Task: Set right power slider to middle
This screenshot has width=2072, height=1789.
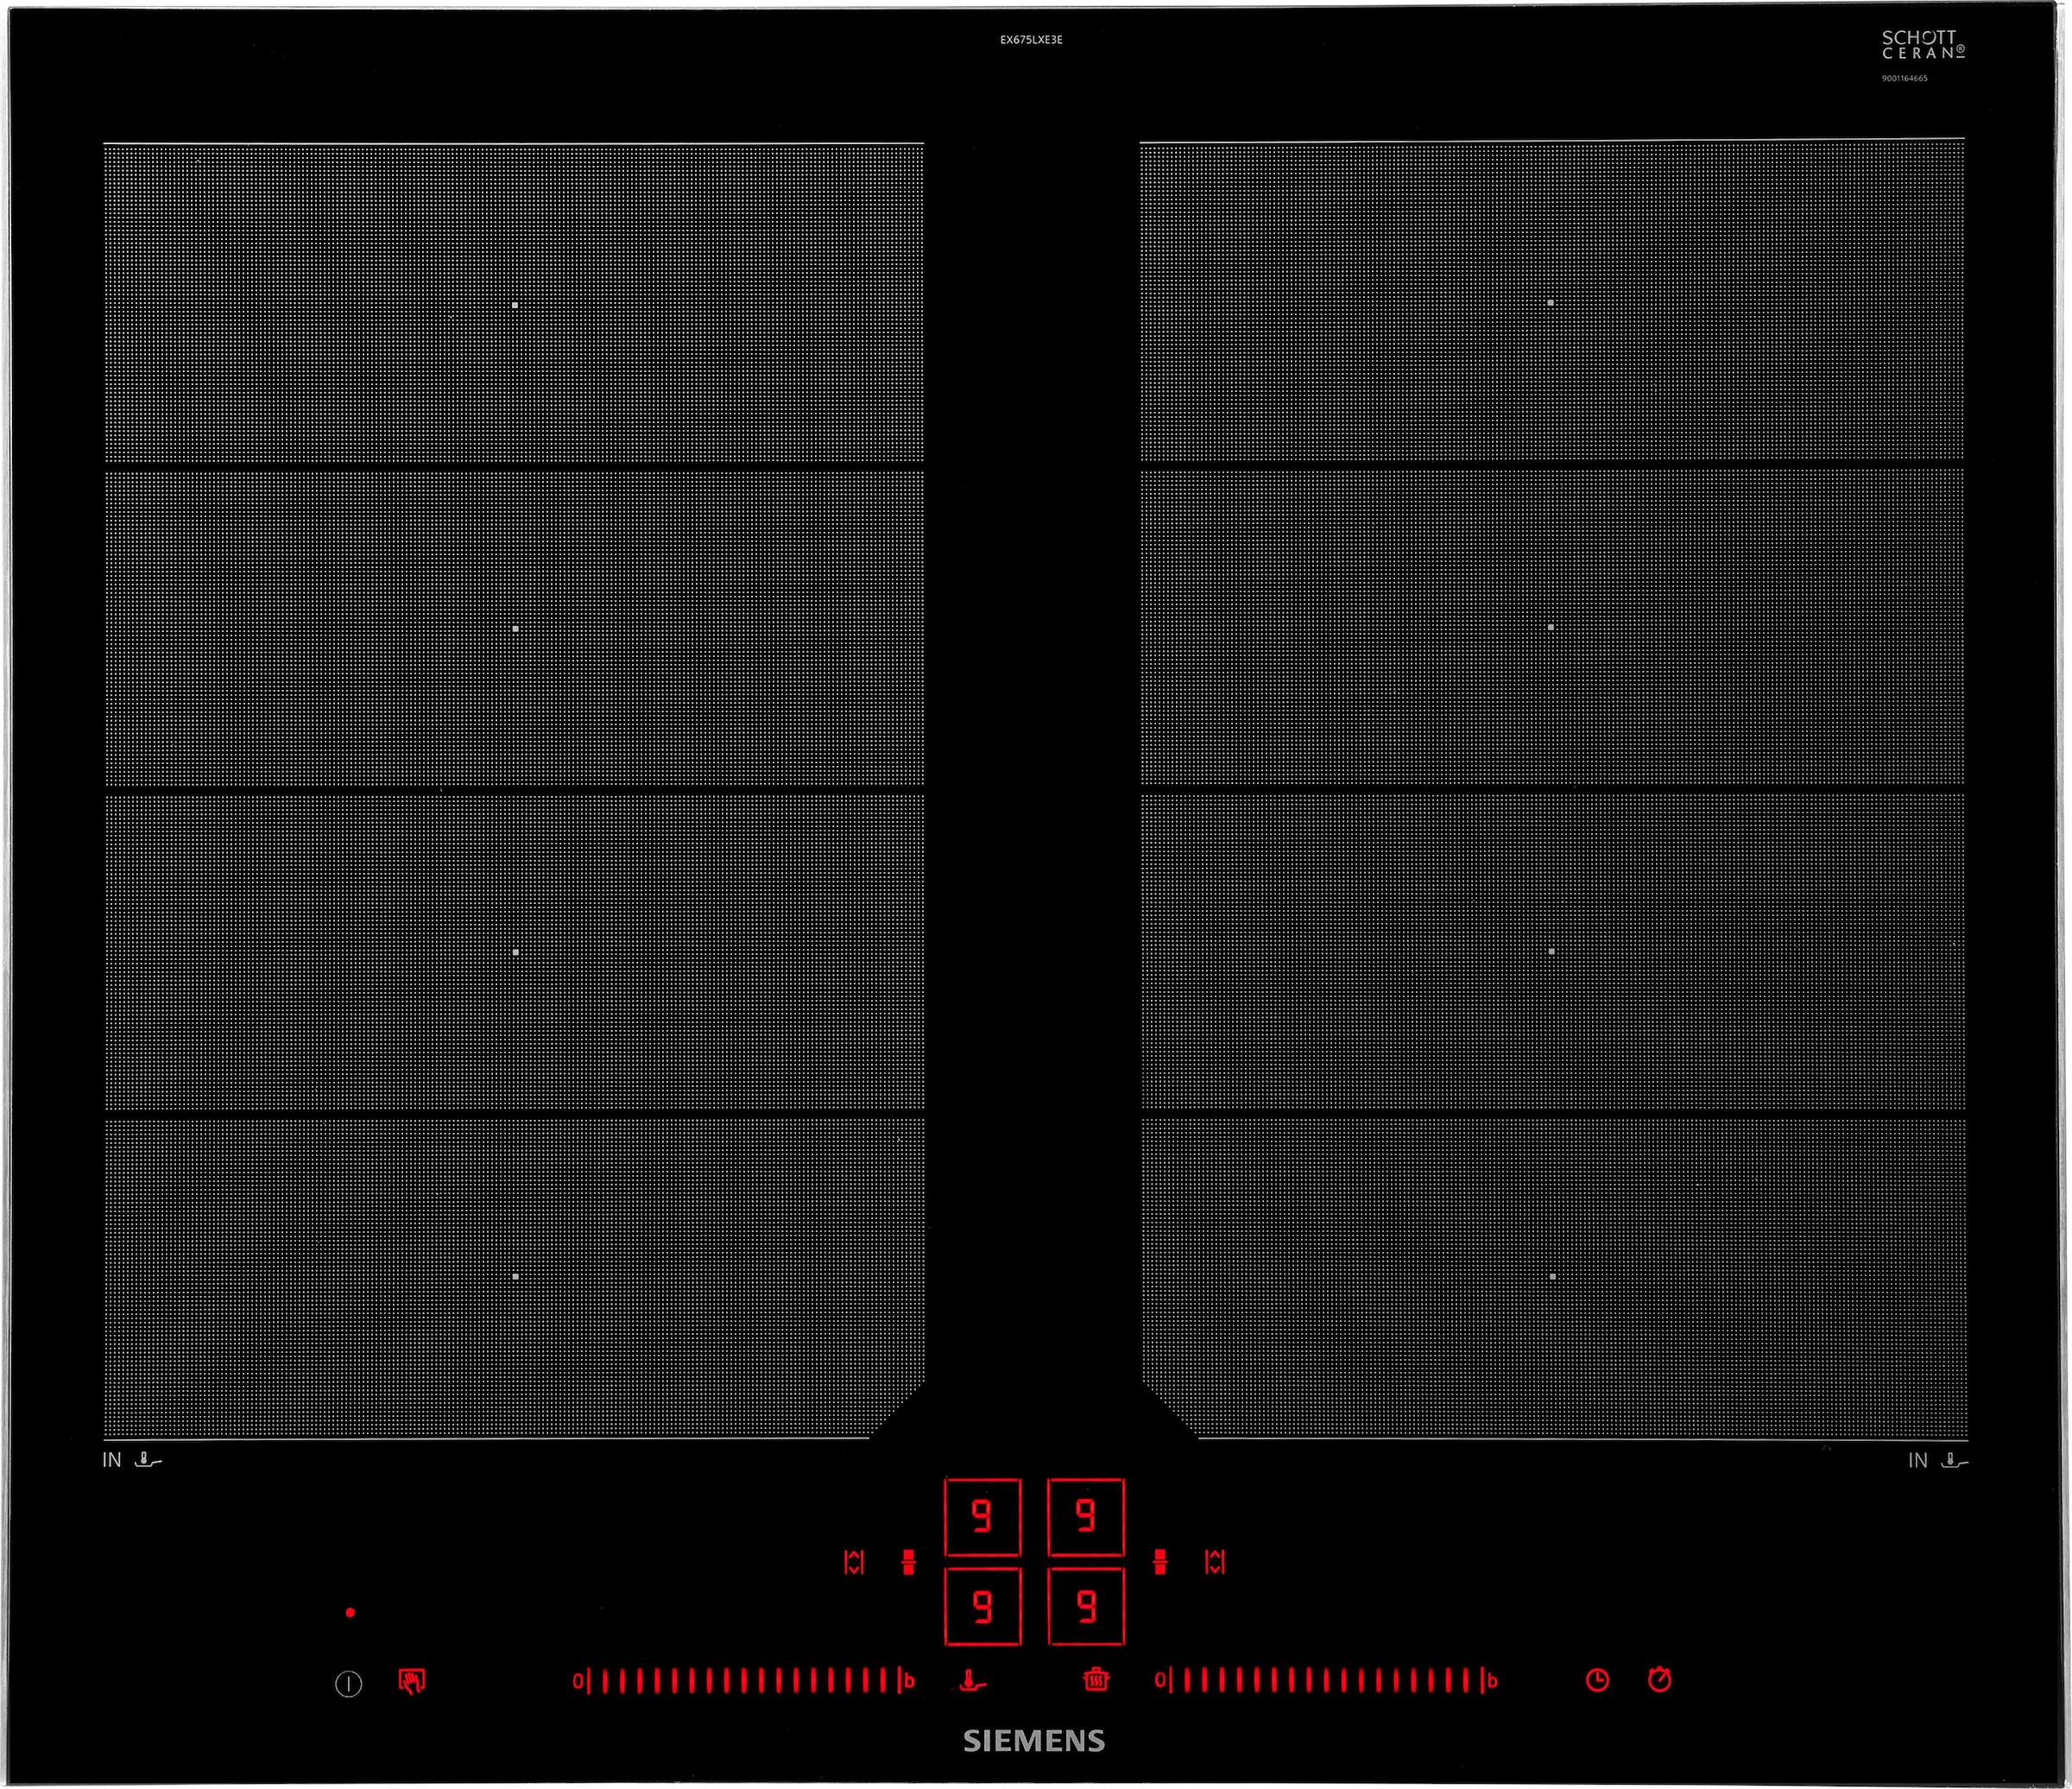Action: [x=1327, y=1681]
